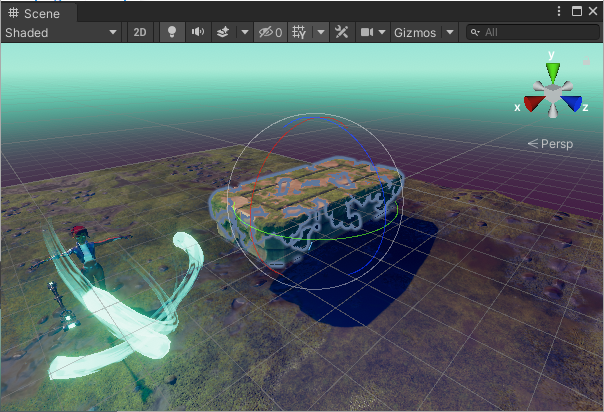604x412 pixels.
Task: Open the scene camera settings icon
Action: pyautogui.click(x=367, y=32)
